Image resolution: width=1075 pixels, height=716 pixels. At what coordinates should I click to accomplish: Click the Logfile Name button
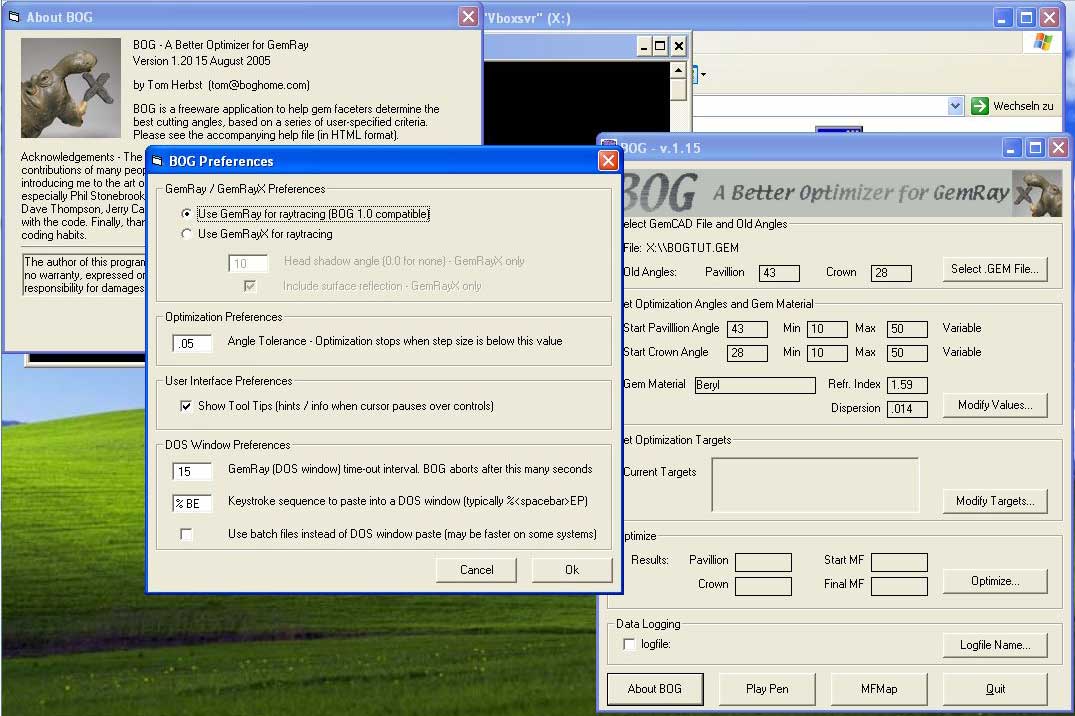point(995,645)
